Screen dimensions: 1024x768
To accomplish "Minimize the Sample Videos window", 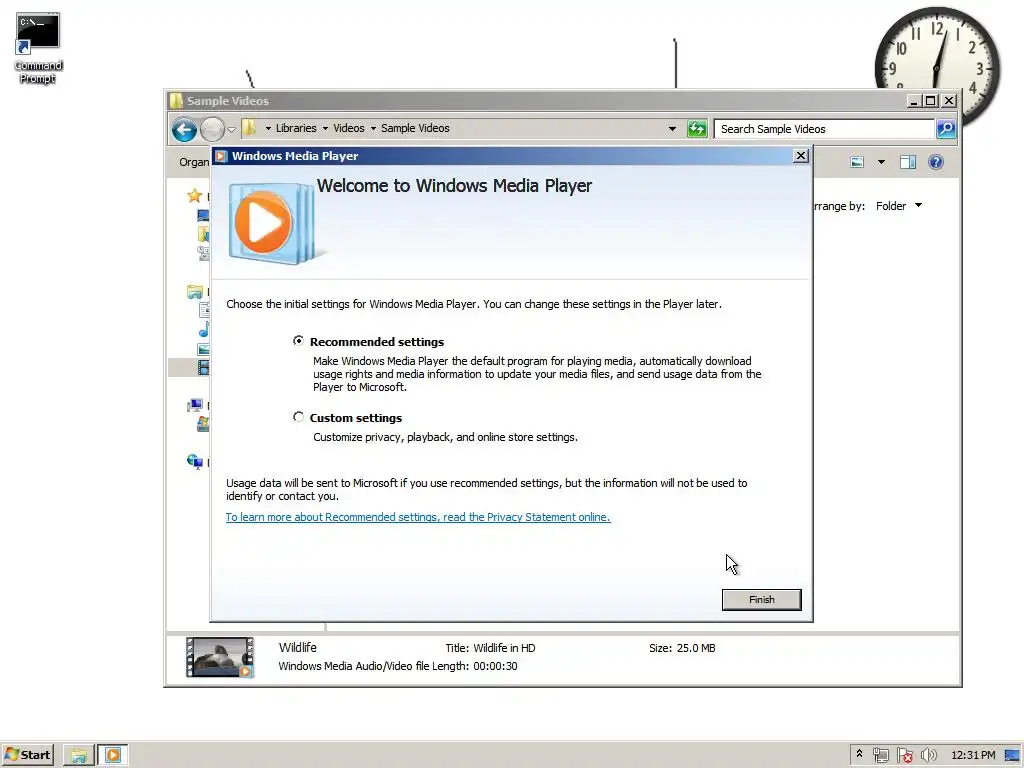I will tap(914, 101).
